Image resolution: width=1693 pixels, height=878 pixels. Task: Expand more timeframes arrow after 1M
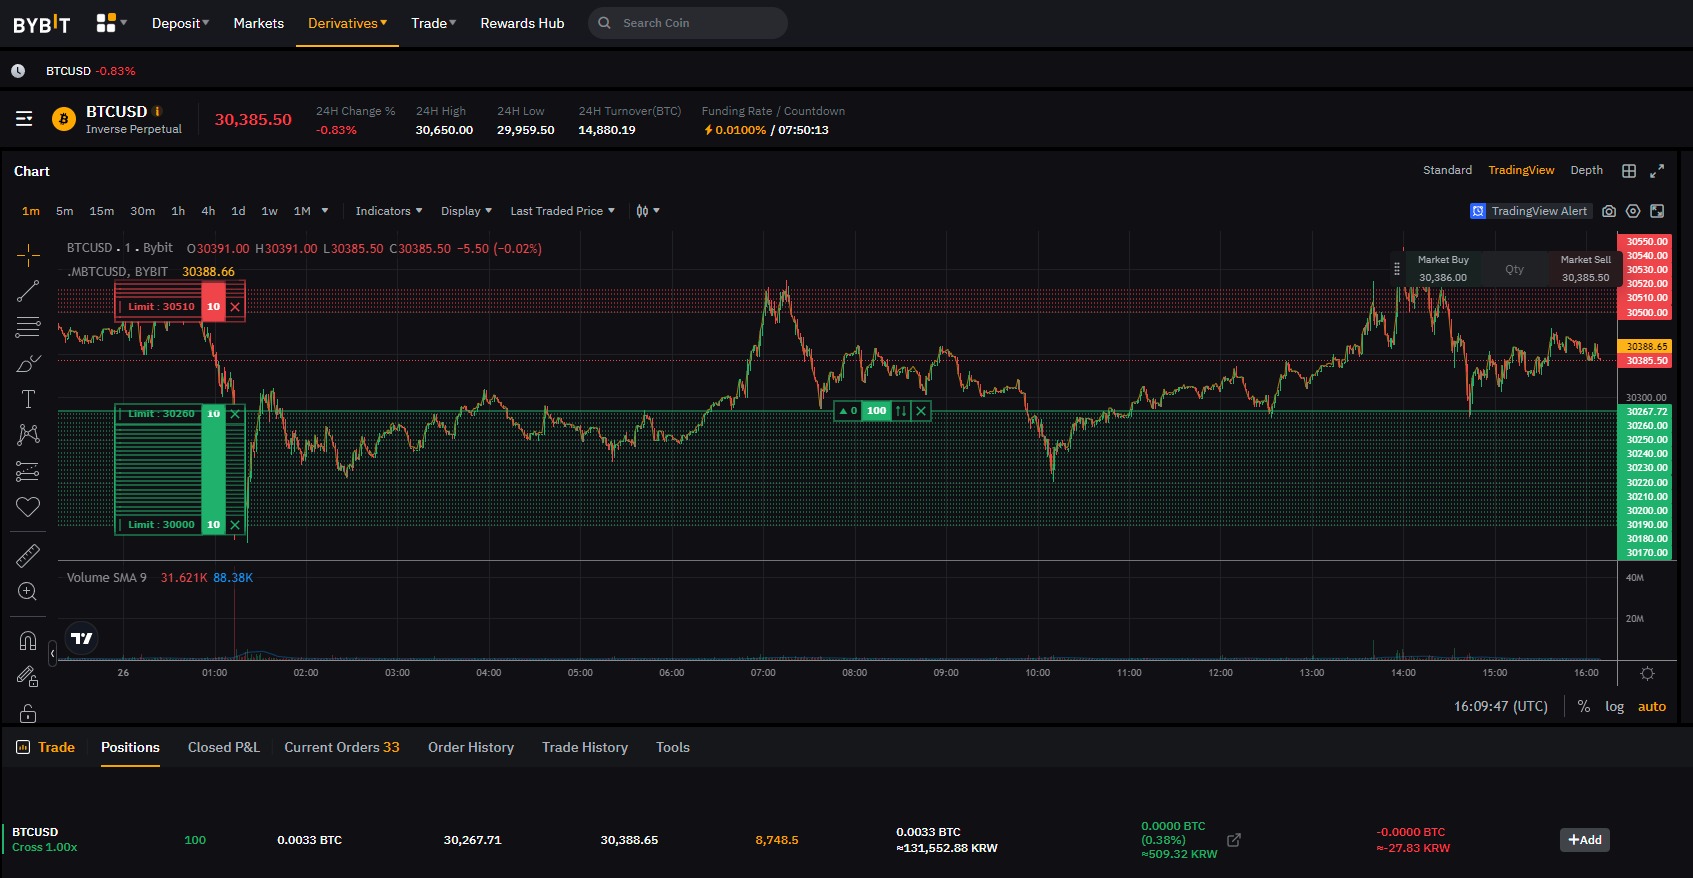pos(325,211)
